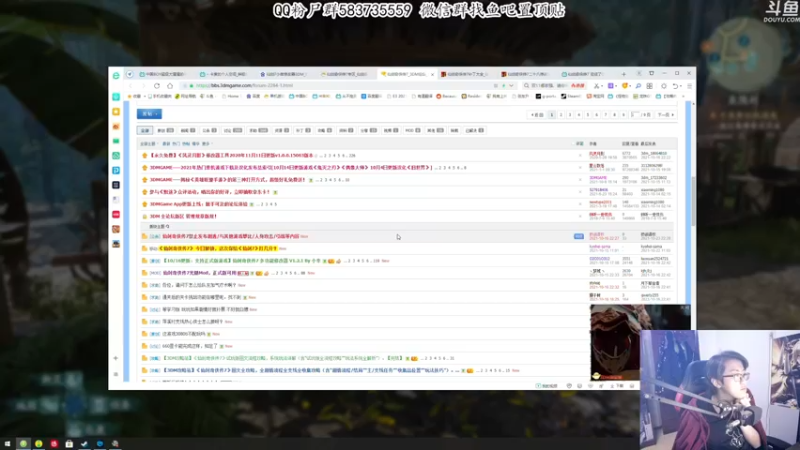Click the next page 下一页 button
Viewport: 800px width, 450px height.
tap(666, 115)
